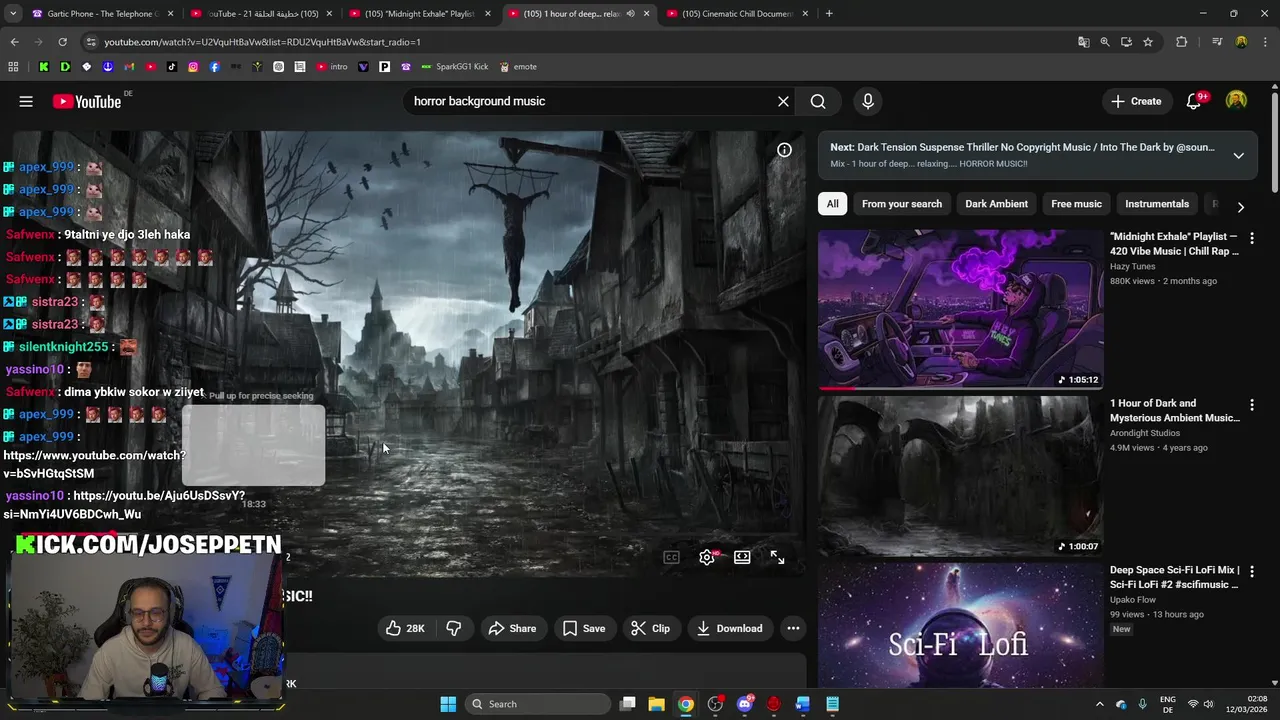Switch to Cinematic Chill Document tab
This screenshot has height=720, width=1280.
739,14
